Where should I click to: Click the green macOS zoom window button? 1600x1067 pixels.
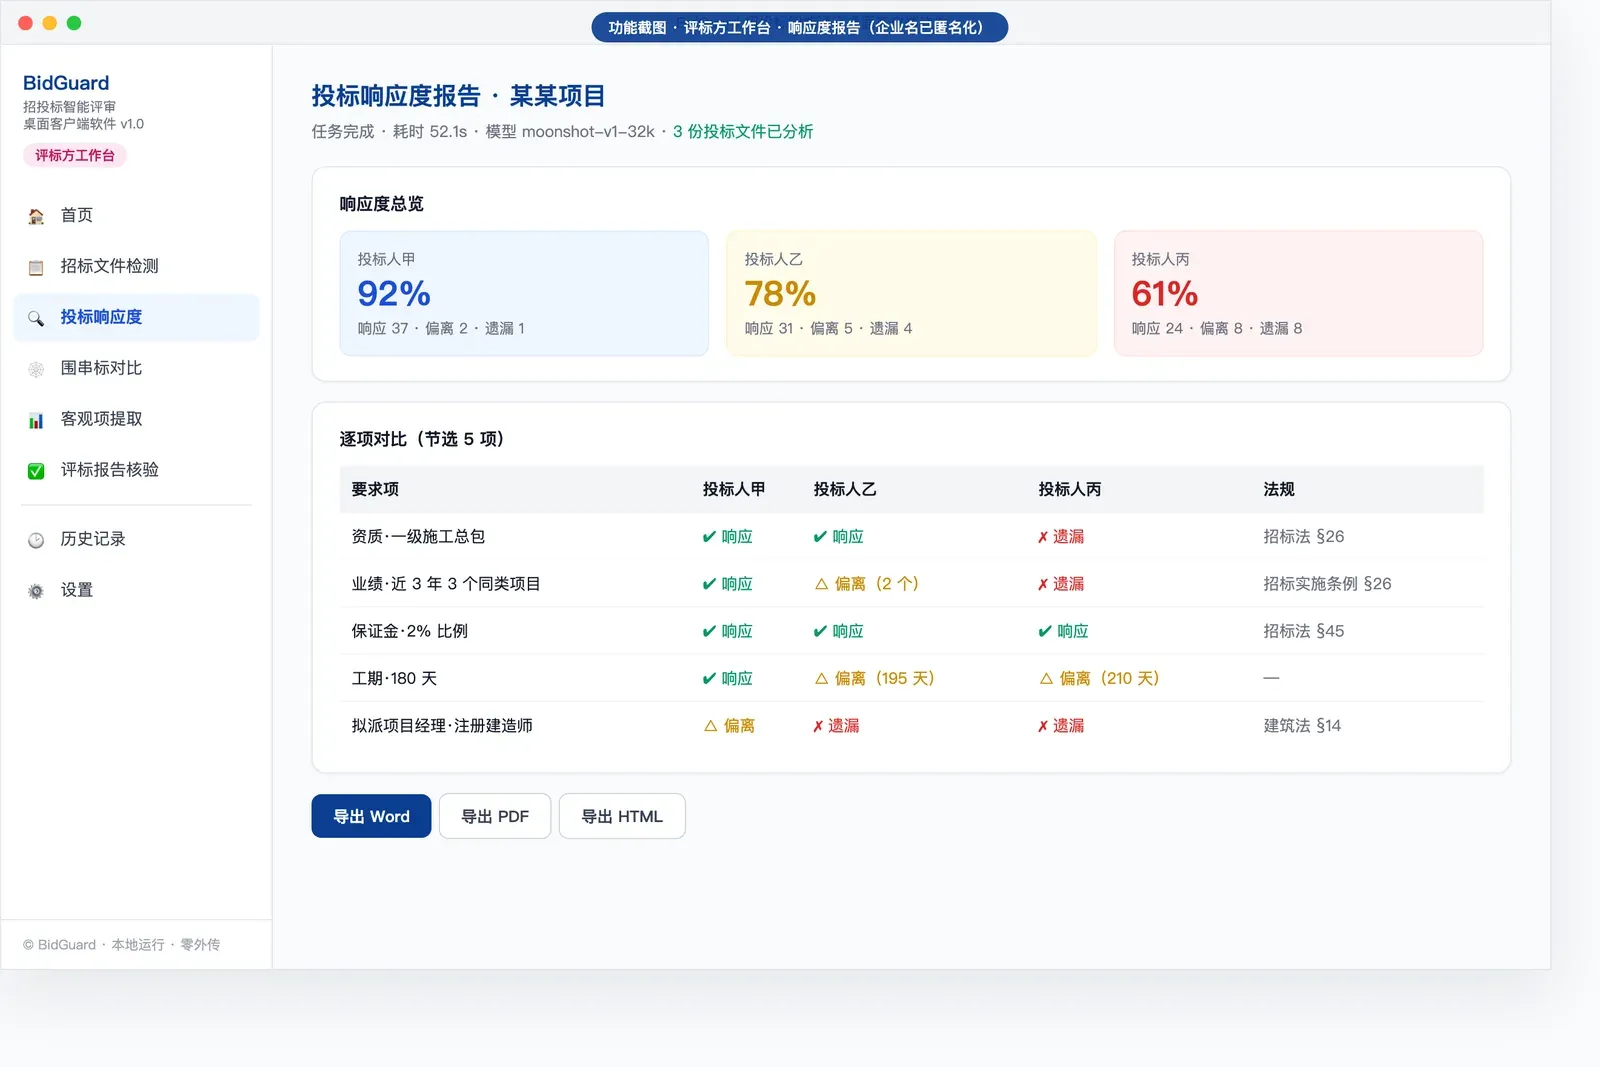pyautogui.click(x=74, y=23)
